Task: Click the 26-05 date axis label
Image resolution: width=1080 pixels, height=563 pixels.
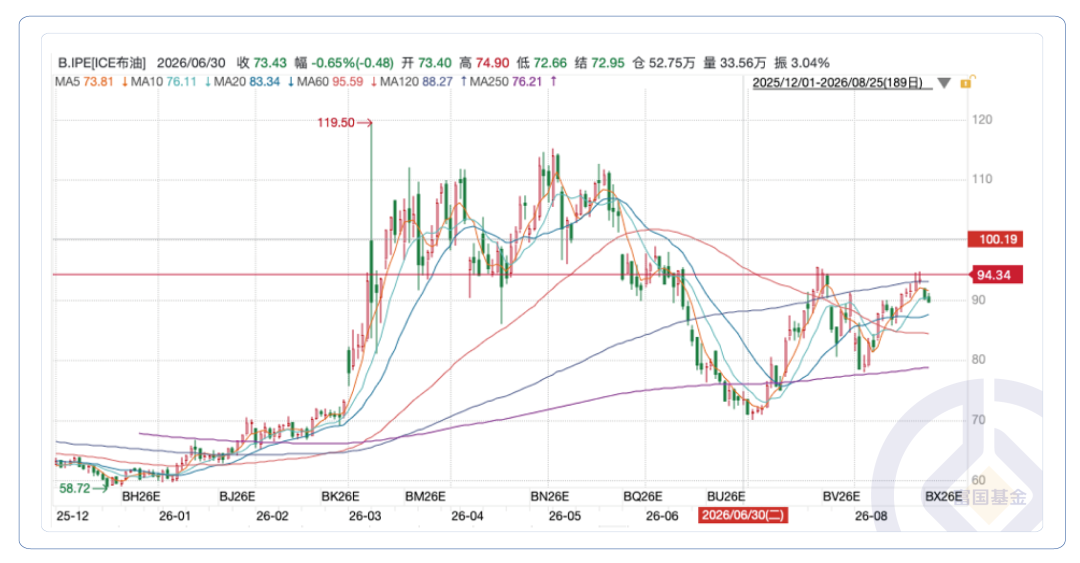Action: (565, 515)
